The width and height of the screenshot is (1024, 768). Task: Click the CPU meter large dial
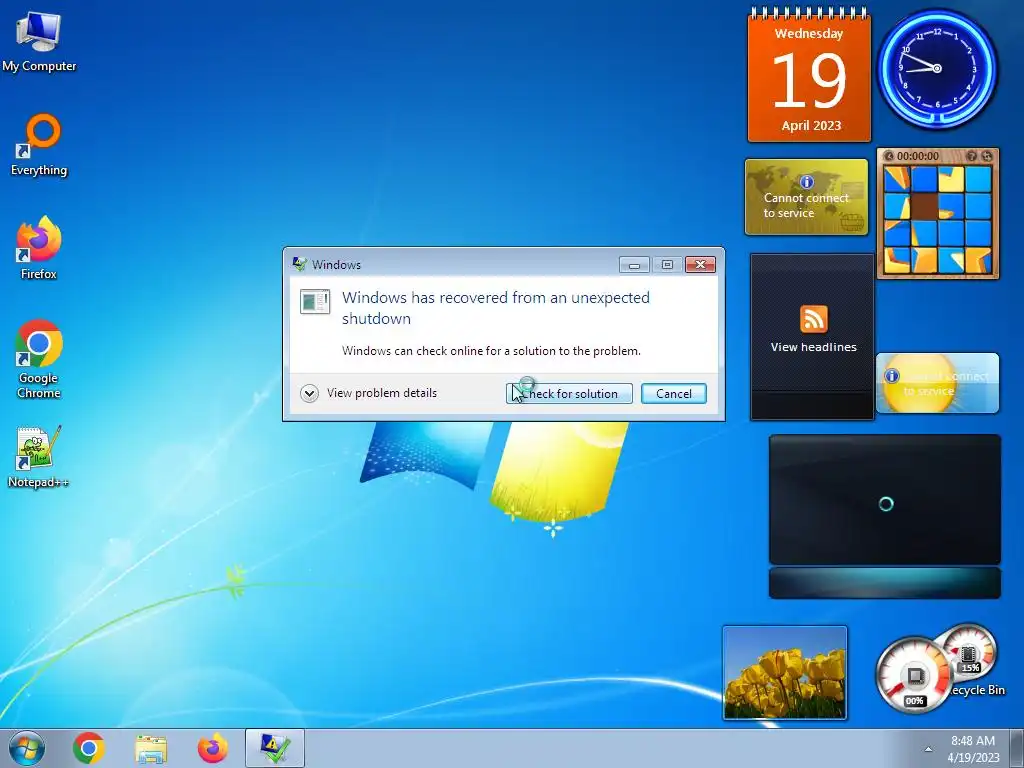click(x=914, y=676)
